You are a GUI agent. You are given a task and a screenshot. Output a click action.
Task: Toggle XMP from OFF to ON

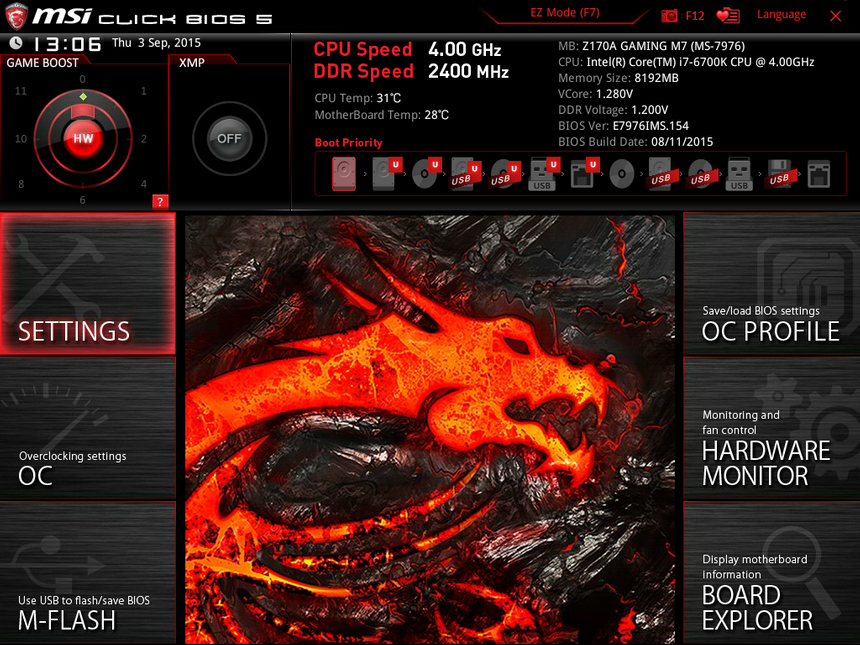click(228, 140)
